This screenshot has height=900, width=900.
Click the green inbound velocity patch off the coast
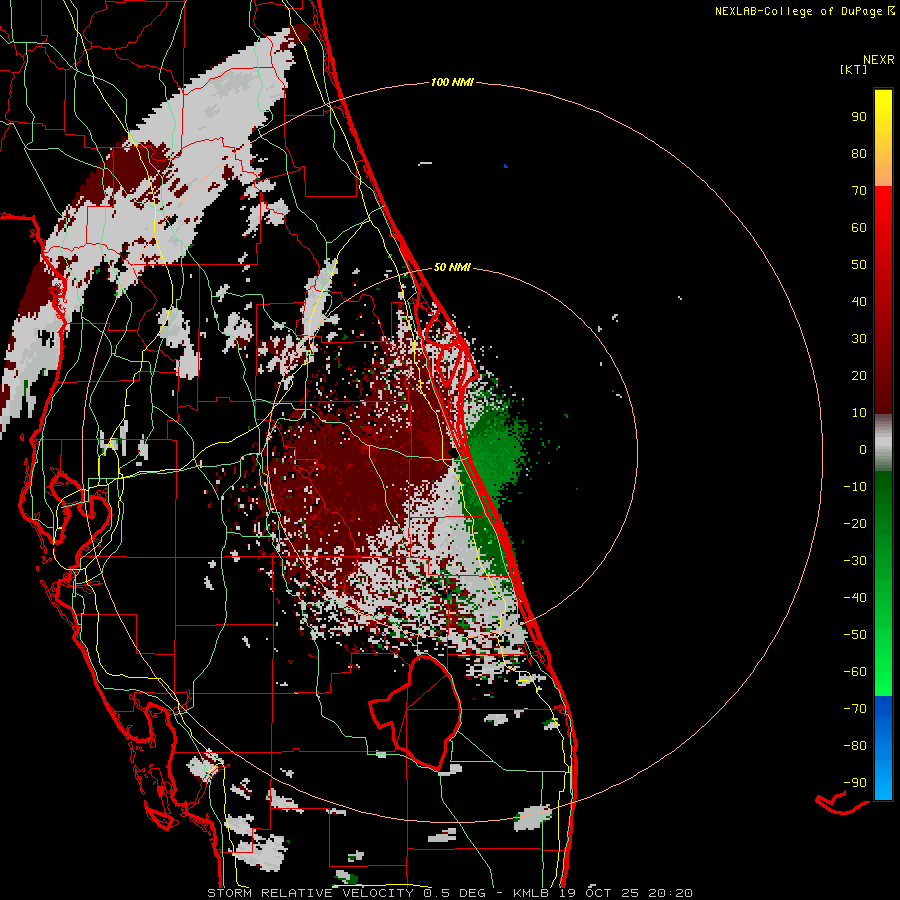coord(495,453)
